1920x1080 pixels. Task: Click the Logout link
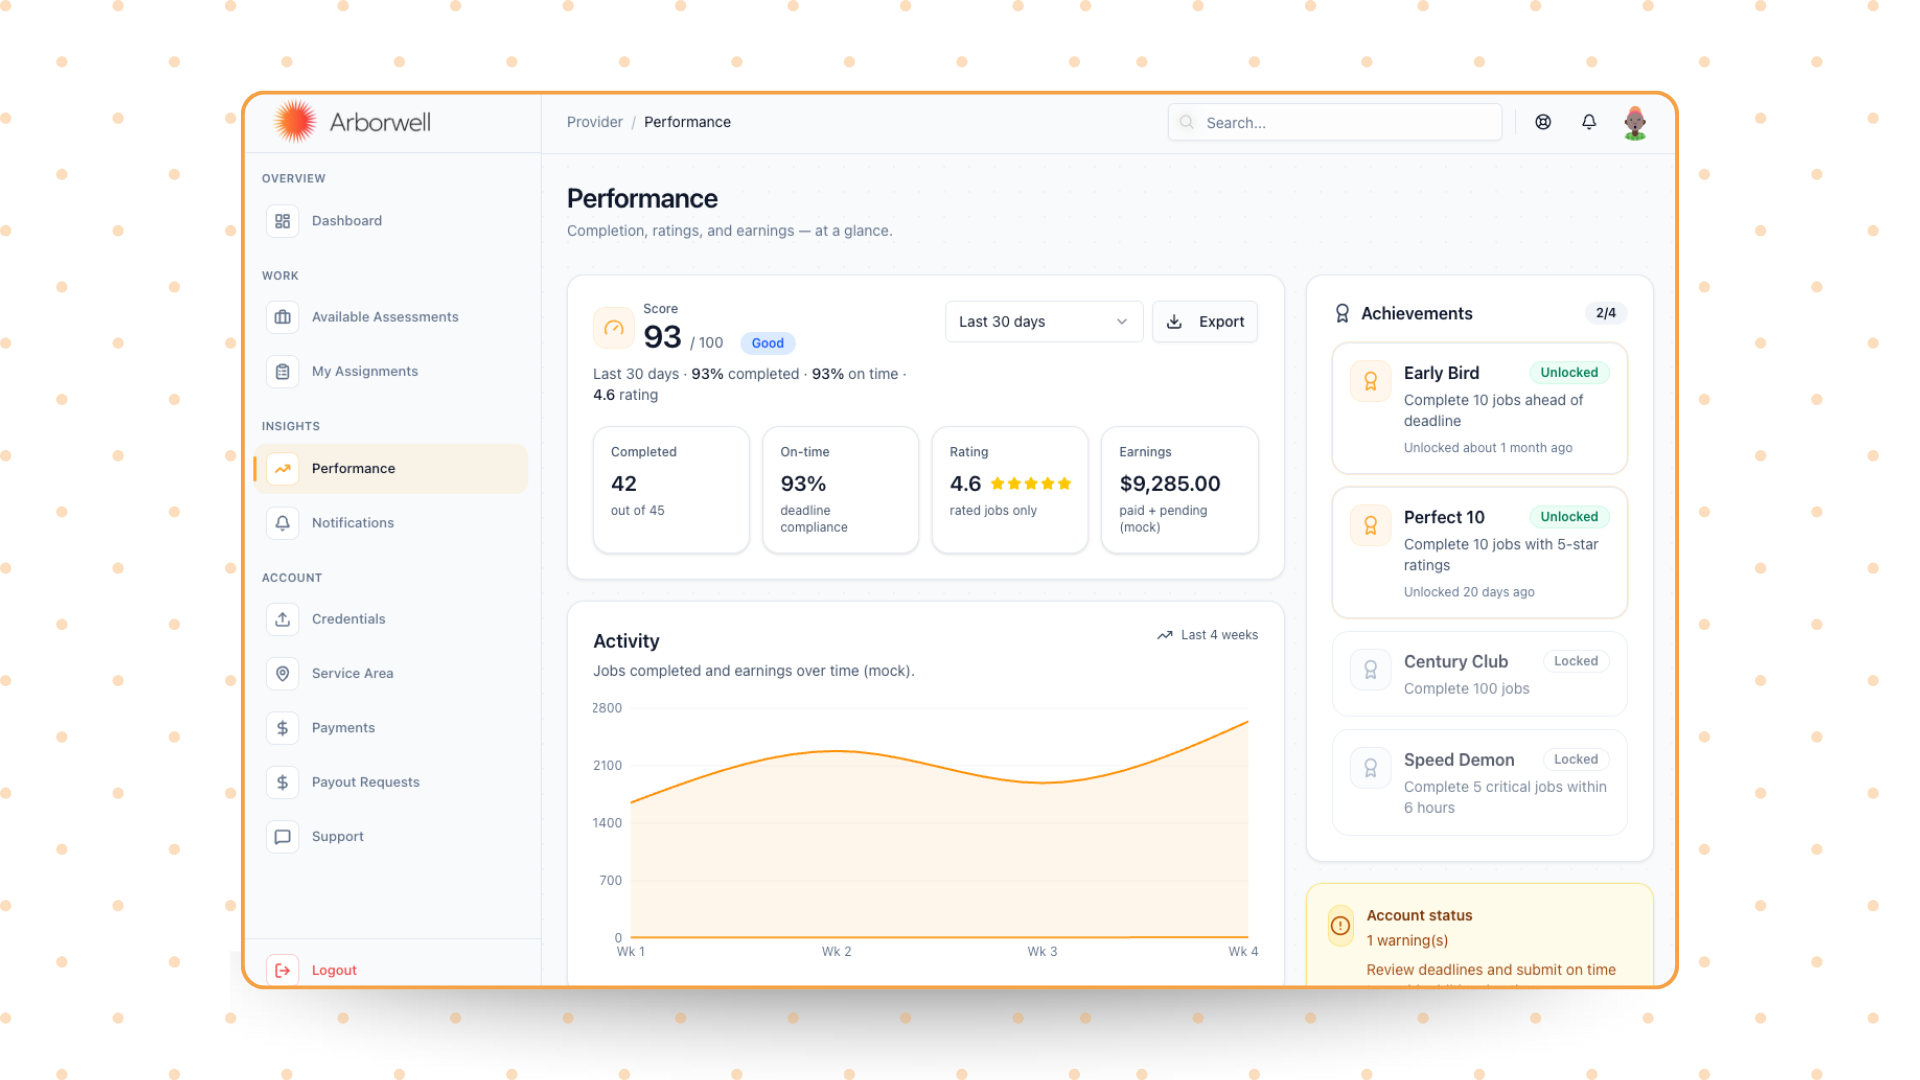coord(334,970)
